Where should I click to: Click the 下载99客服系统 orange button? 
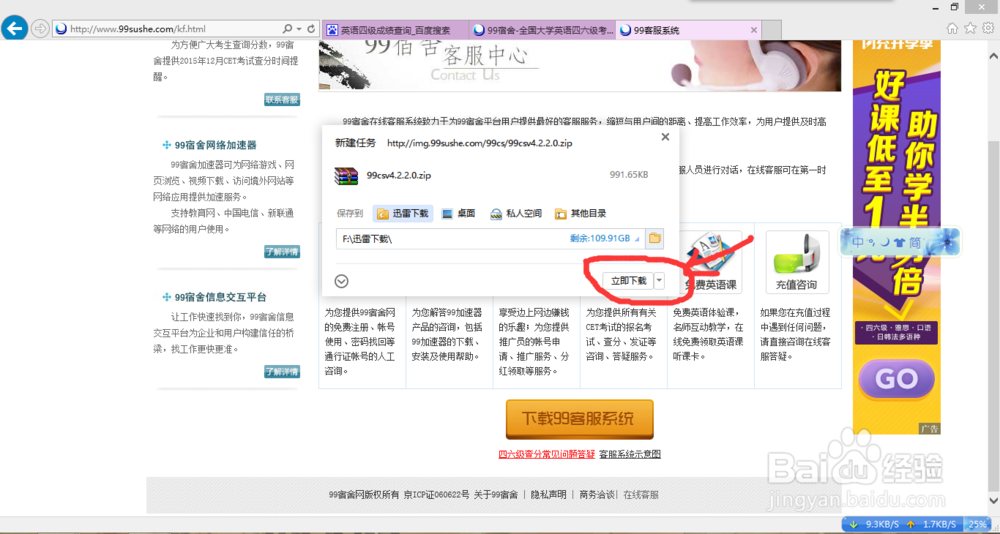coord(580,419)
